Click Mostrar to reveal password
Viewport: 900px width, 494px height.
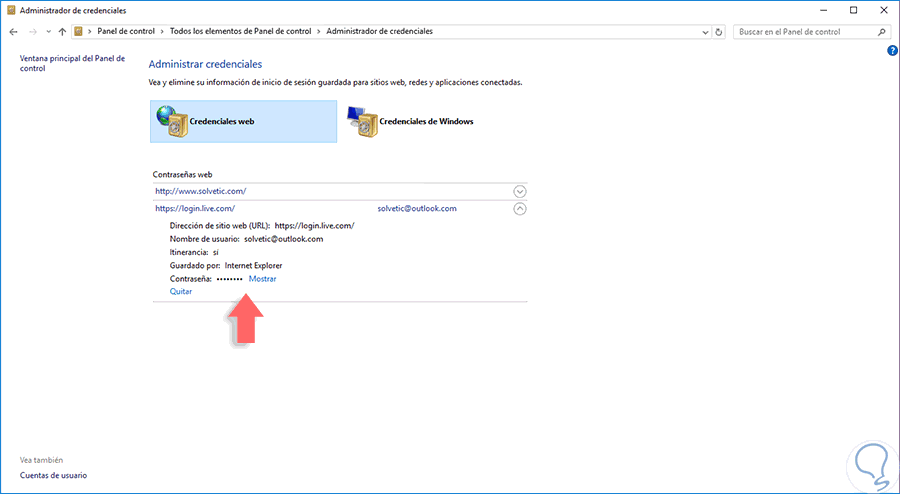(262, 279)
